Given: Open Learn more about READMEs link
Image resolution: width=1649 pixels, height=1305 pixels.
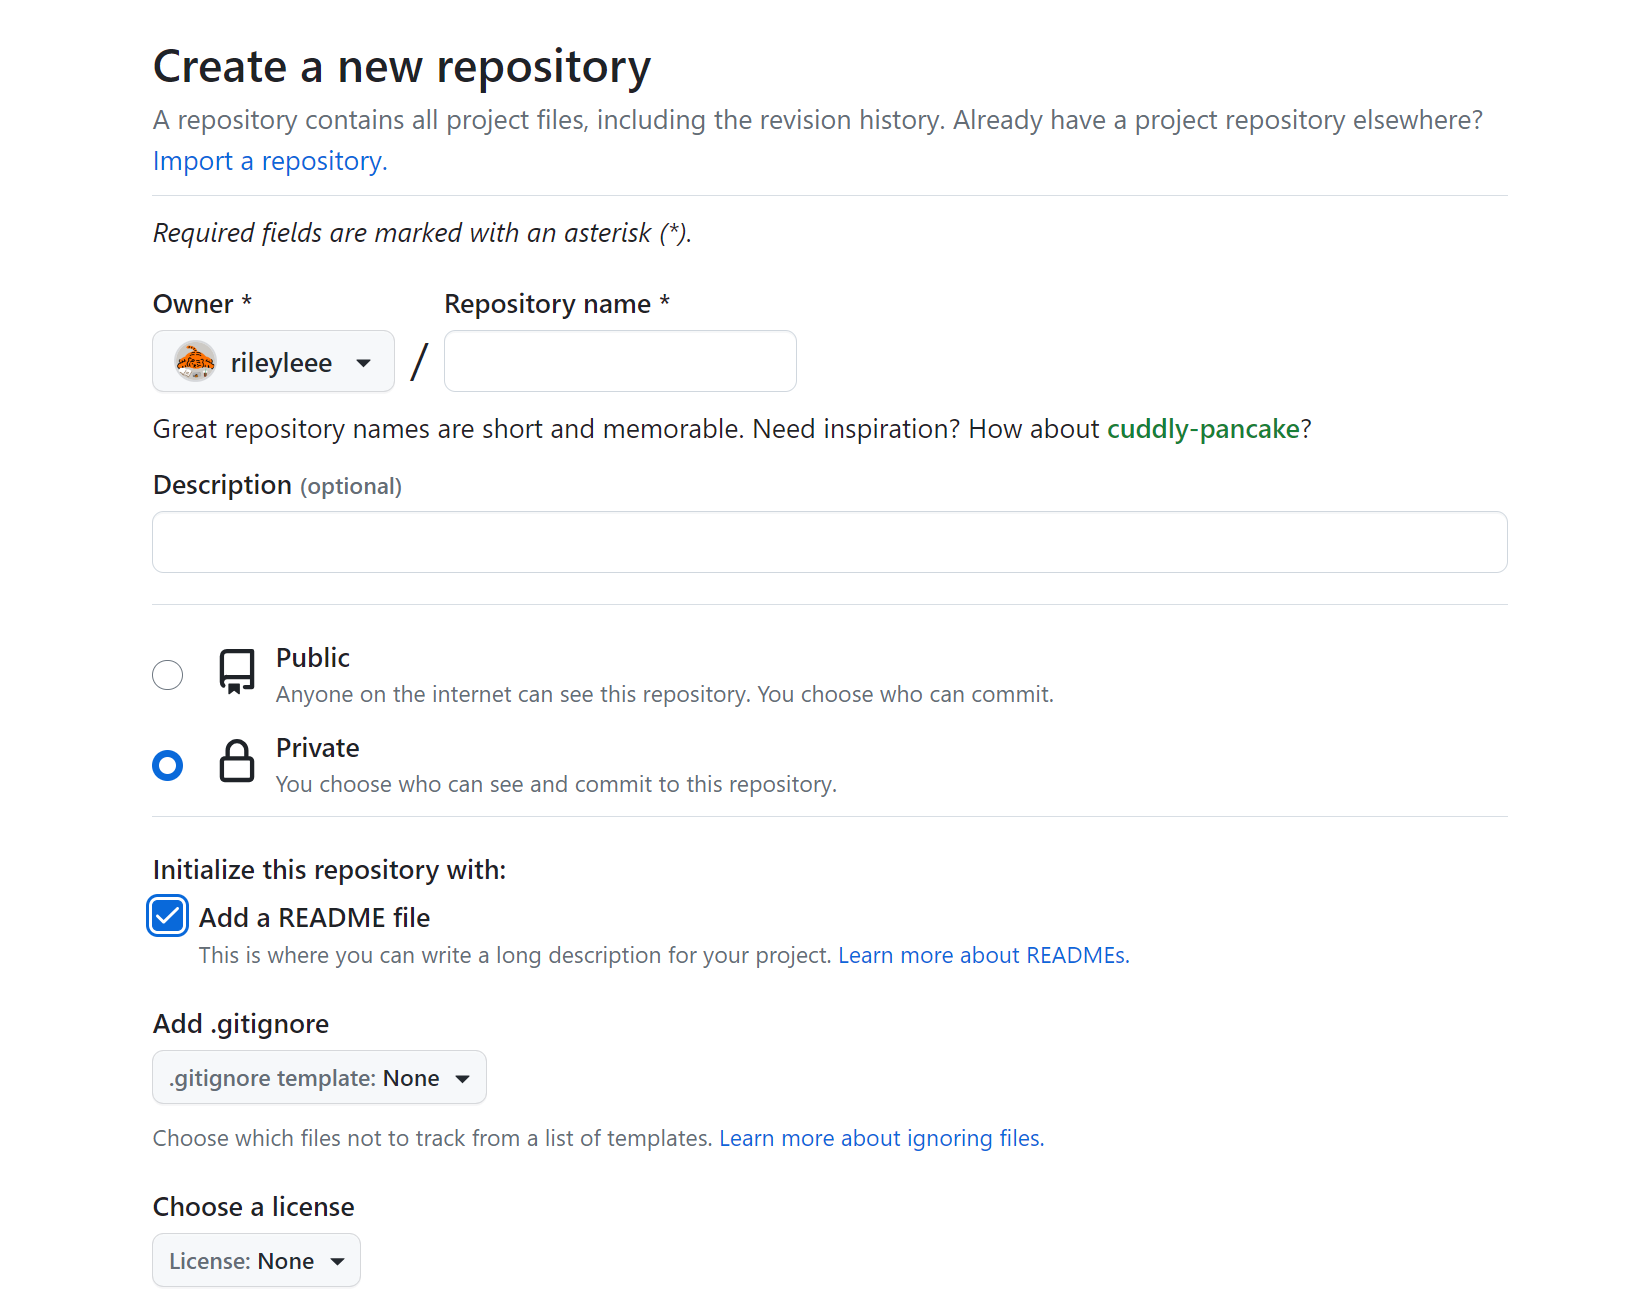Looking at the screenshot, I should click(984, 955).
